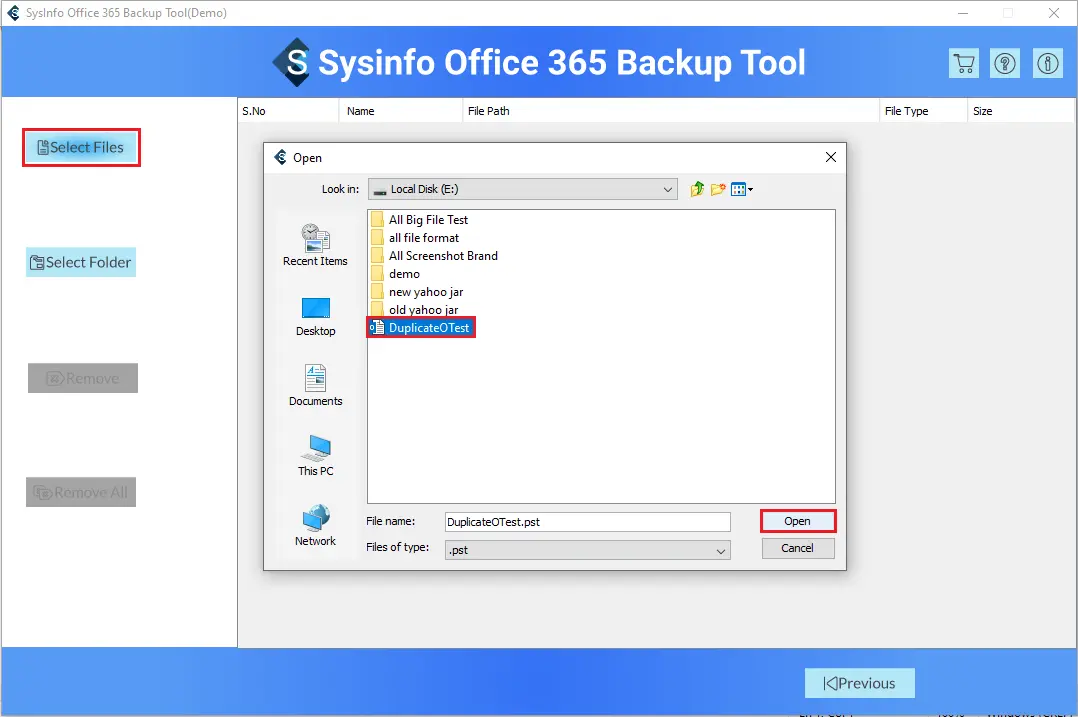Select the DuplicateOTest PST file
Viewport: 1078px width, 717px height.
(421, 328)
